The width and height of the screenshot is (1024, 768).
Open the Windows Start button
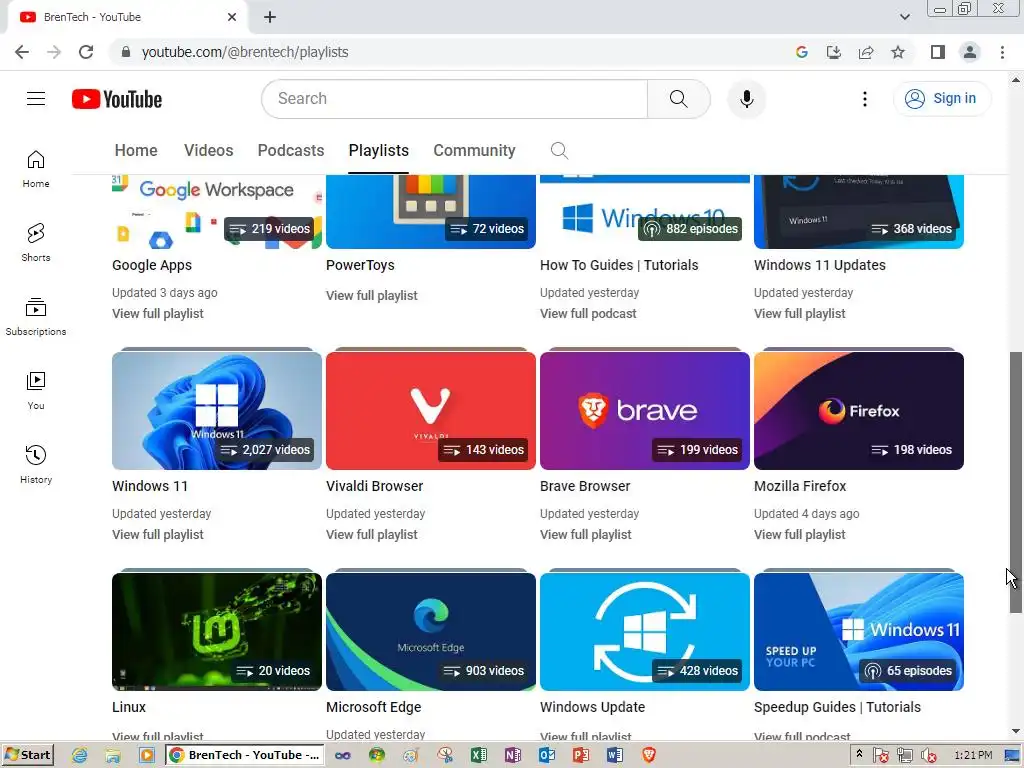27,755
